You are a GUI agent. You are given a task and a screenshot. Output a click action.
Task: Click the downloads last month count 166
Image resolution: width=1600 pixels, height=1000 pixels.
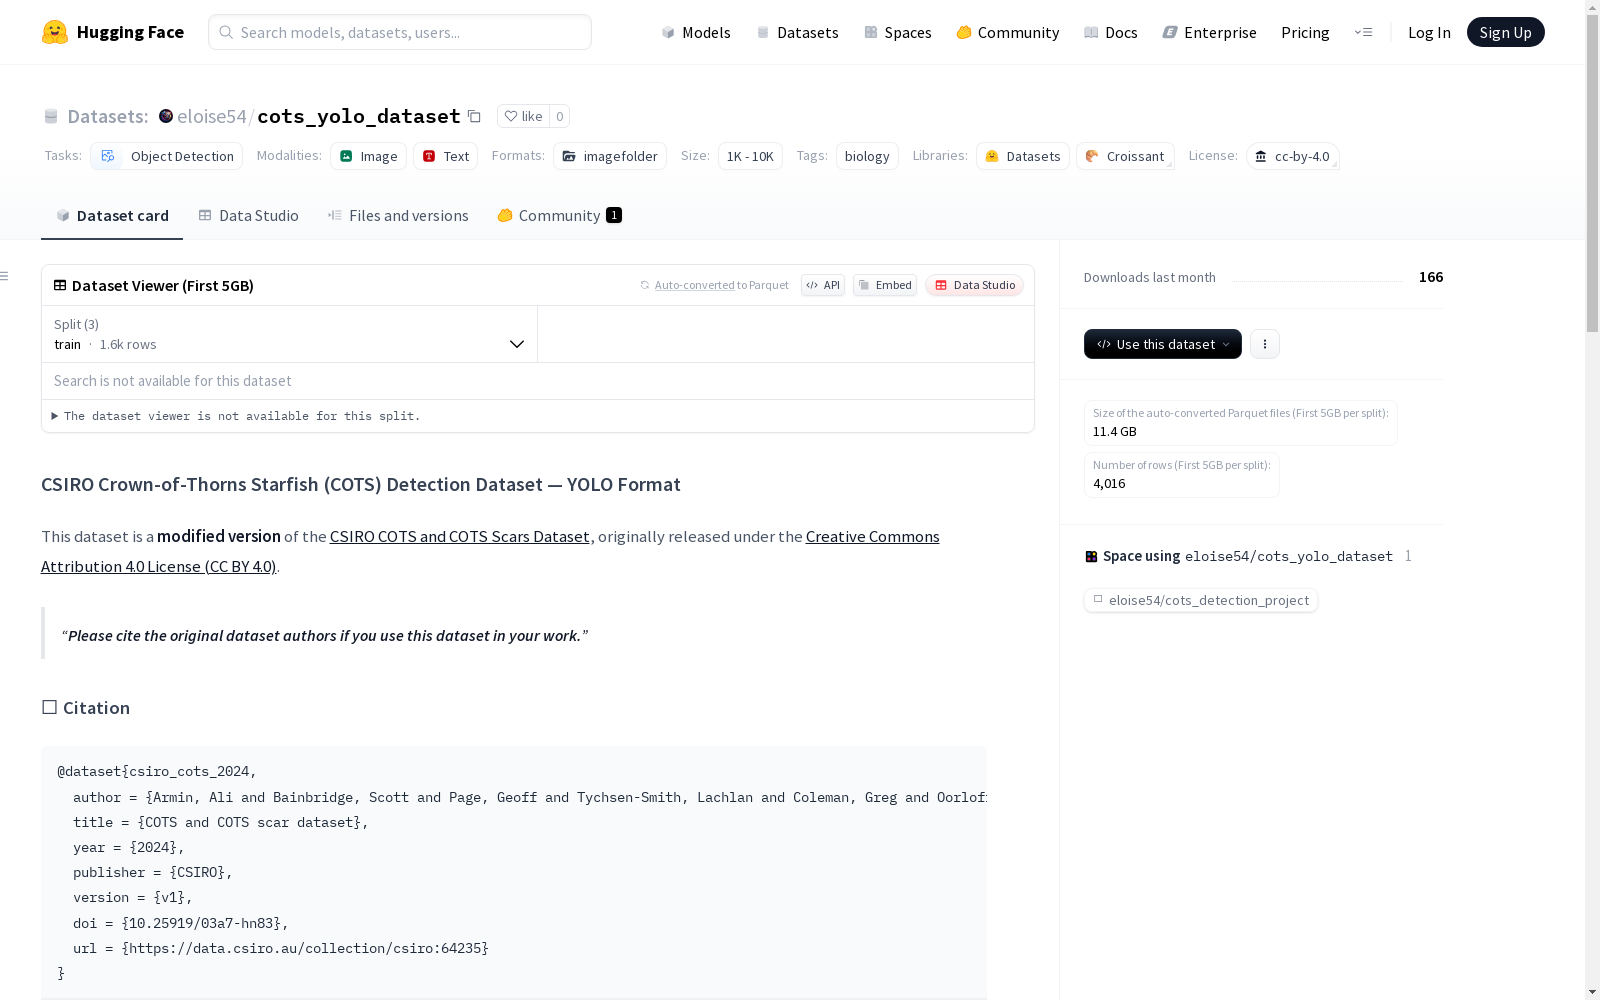tap(1431, 277)
